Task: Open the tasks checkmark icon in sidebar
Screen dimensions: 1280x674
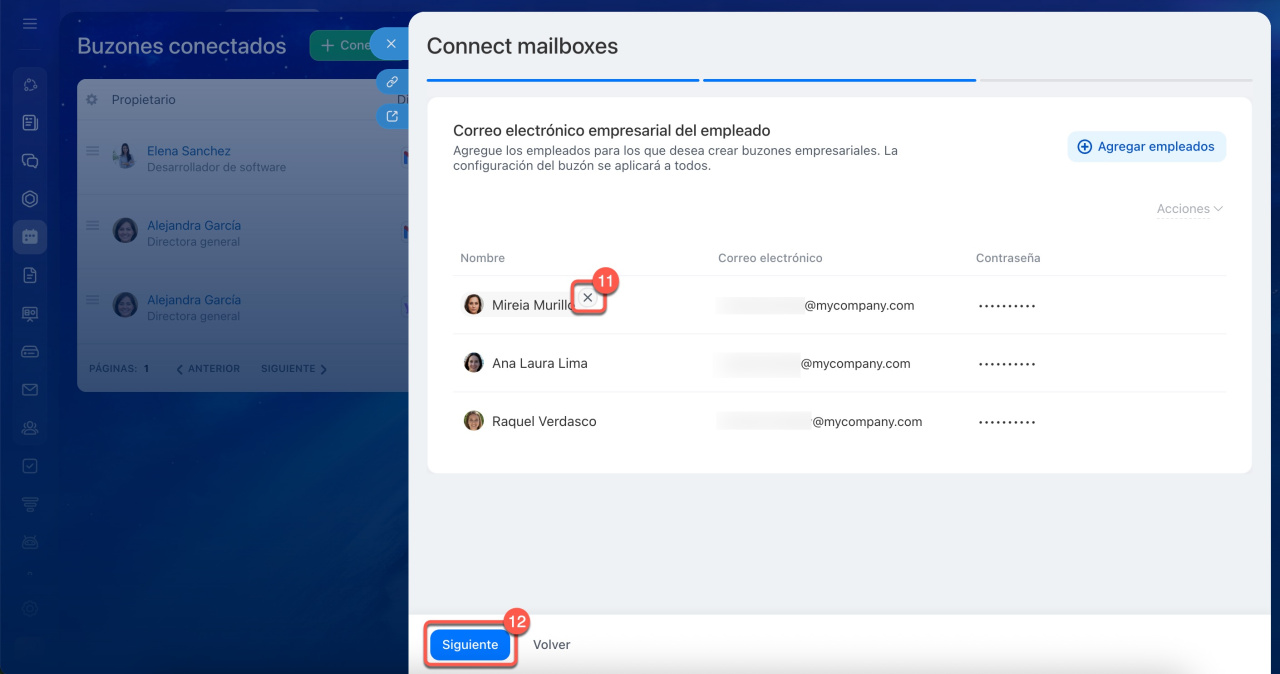Action: click(x=30, y=466)
